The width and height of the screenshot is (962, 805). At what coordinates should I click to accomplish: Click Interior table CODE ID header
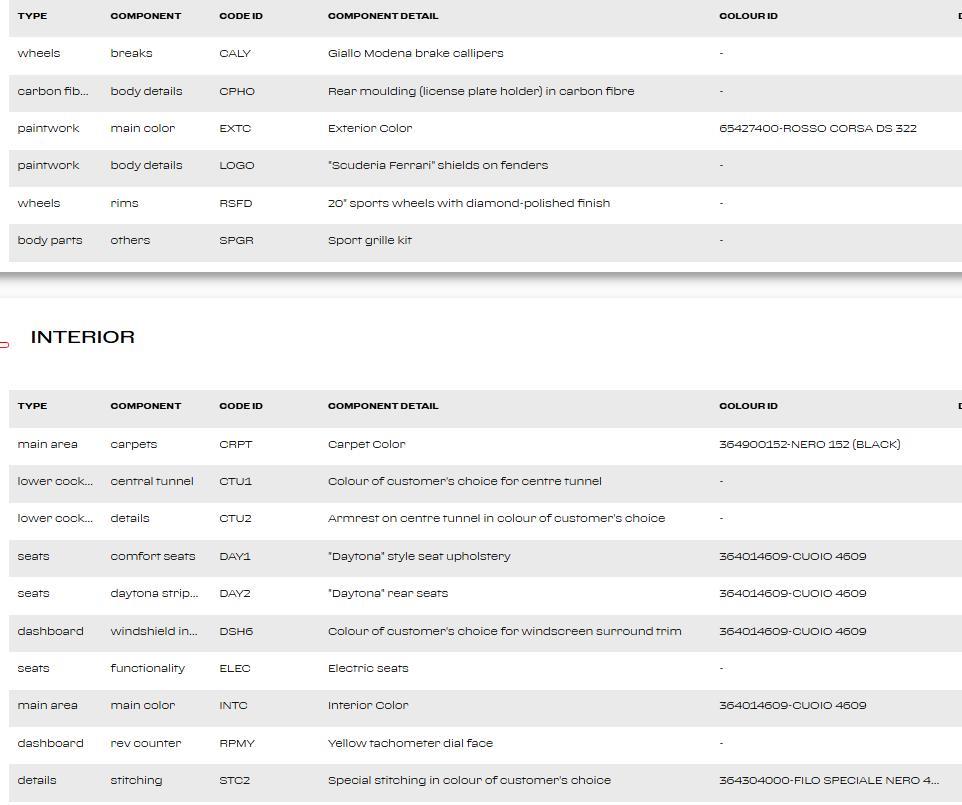(241, 406)
